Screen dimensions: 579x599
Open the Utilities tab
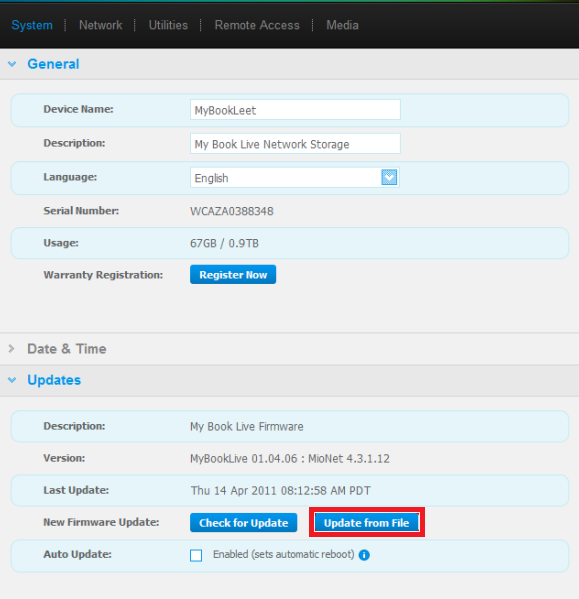point(168,25)
